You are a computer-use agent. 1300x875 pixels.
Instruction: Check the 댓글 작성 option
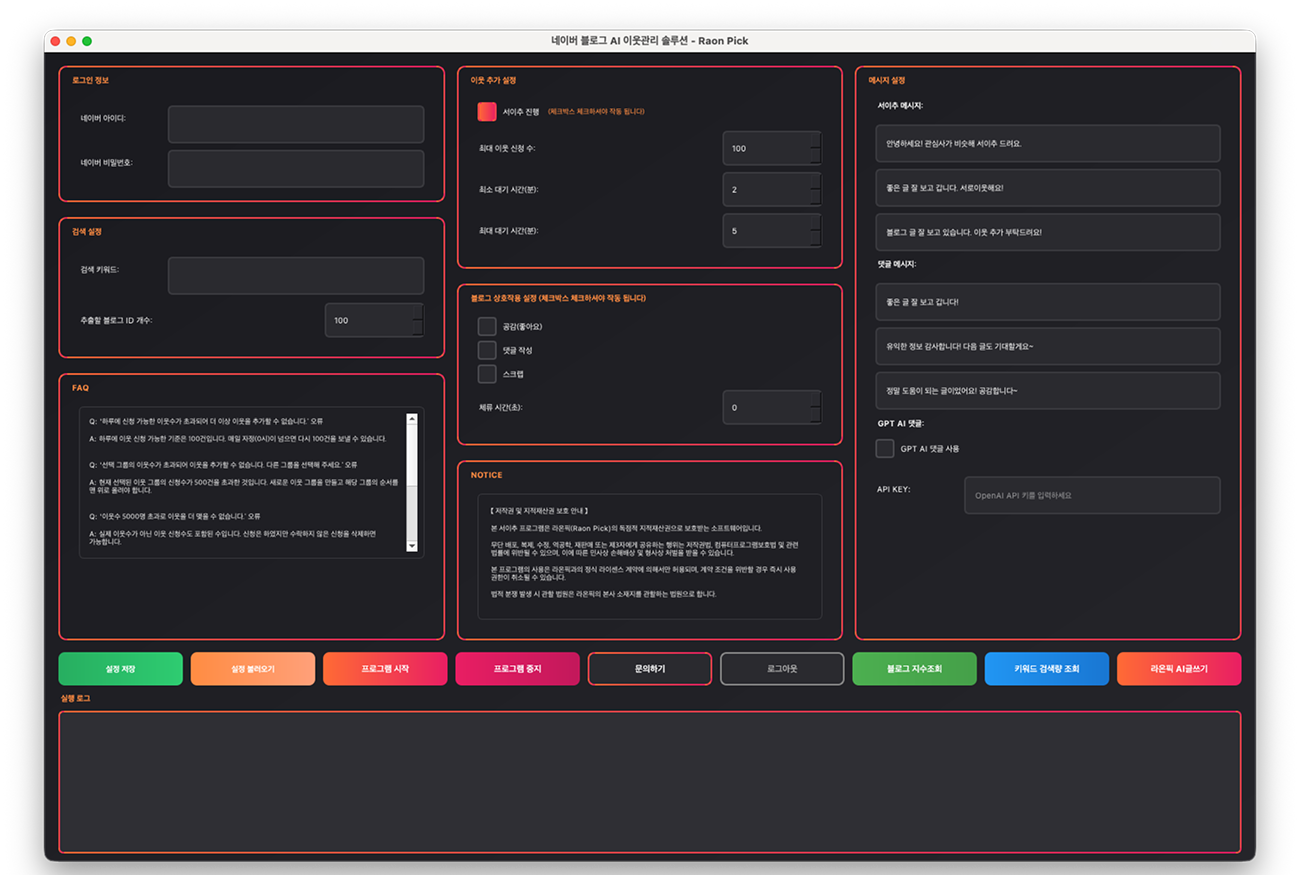point(487,350)
